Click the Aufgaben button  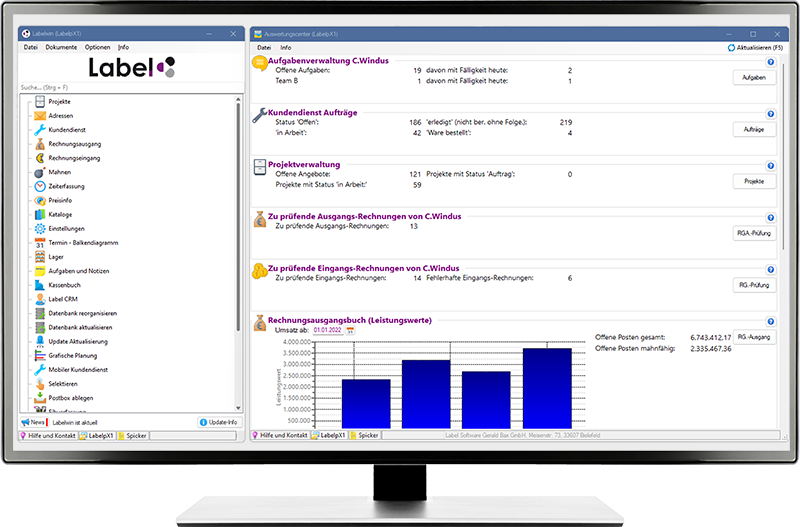[x=754, y=78]
